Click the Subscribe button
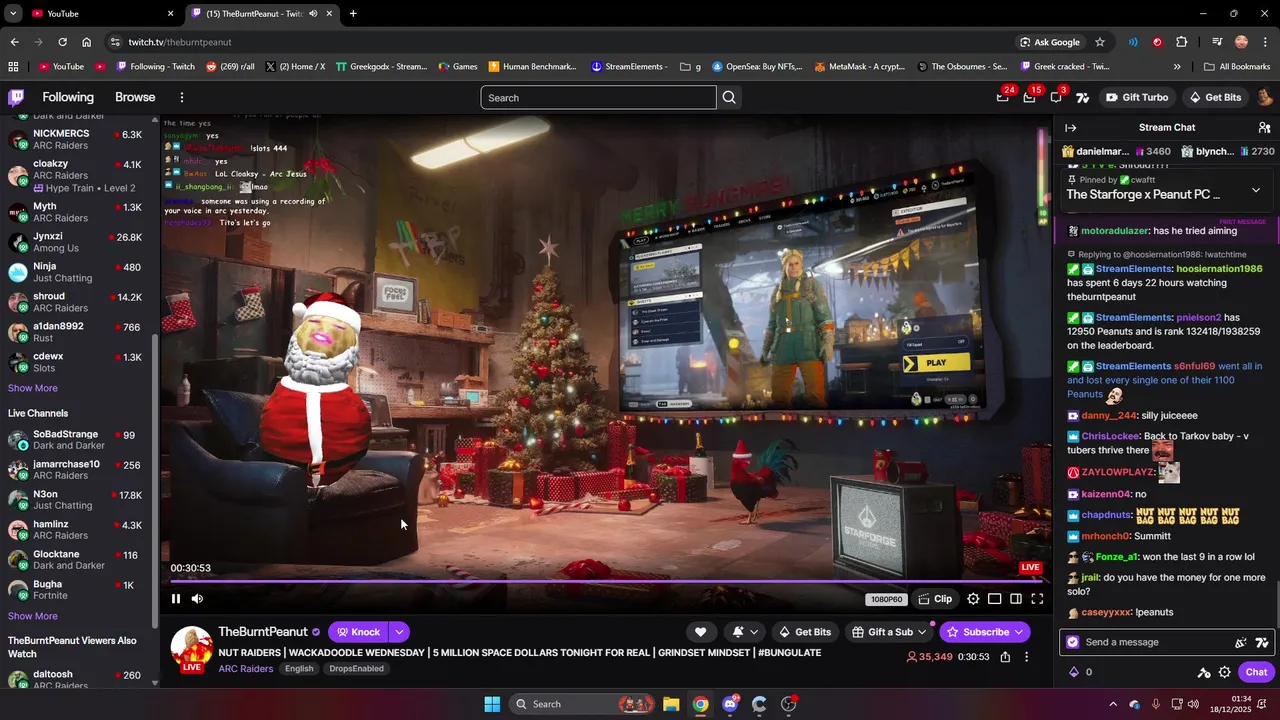The width and height of the screenshot is (1280, 720). pyautogui.click(x=985, y=632)
